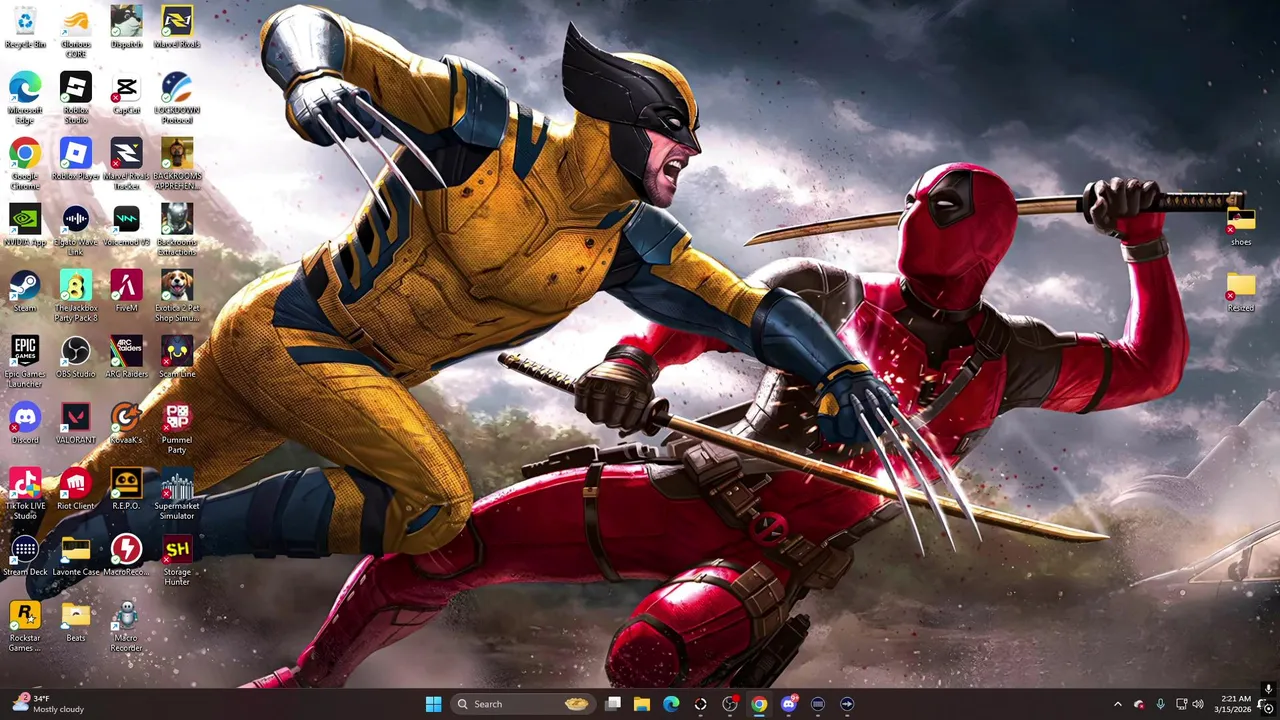Select the Microsoft Edge desktop shortcut
Viewport: 1280px width, 720px height.
point(25,98)
